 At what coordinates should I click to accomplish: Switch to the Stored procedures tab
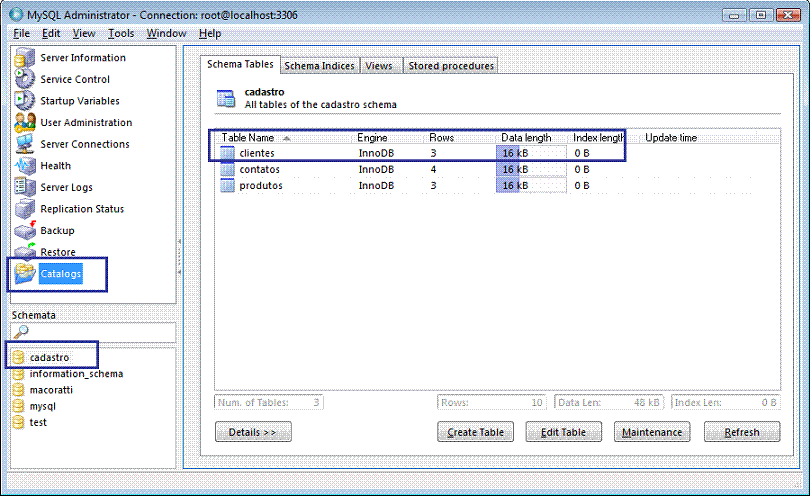coord(451,66)
